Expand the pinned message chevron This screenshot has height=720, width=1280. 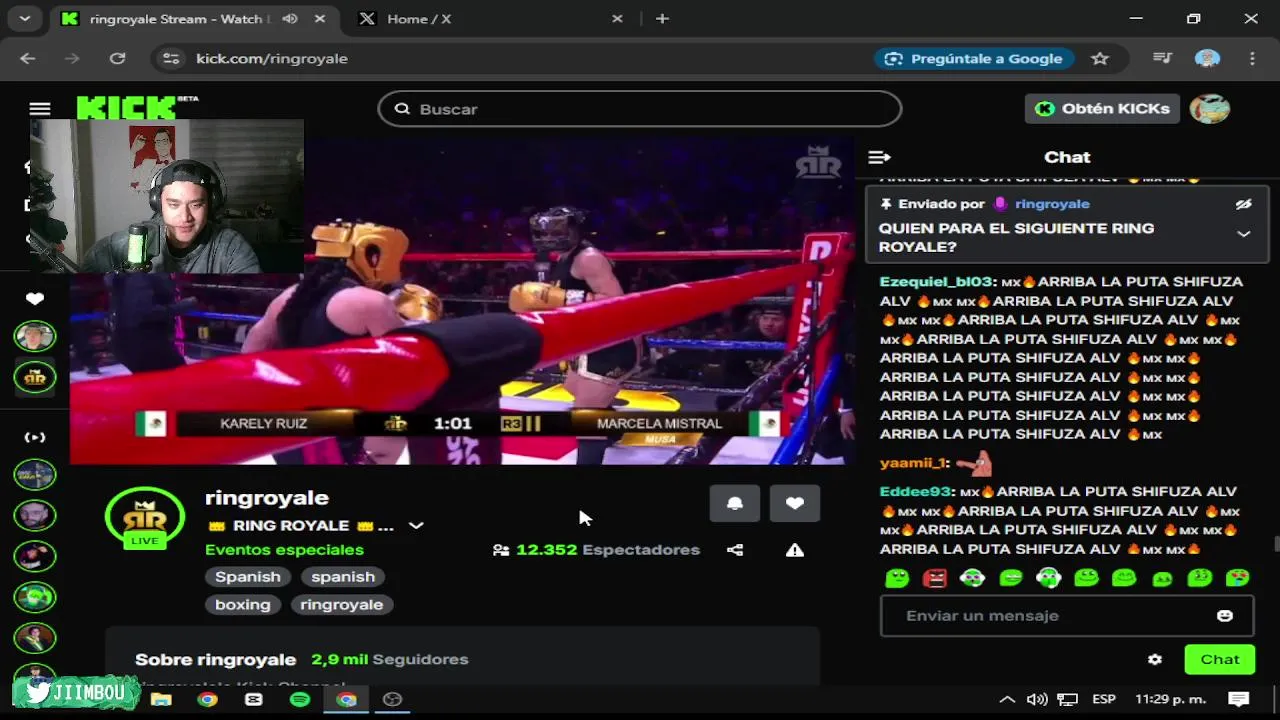tap(1243, 234)
